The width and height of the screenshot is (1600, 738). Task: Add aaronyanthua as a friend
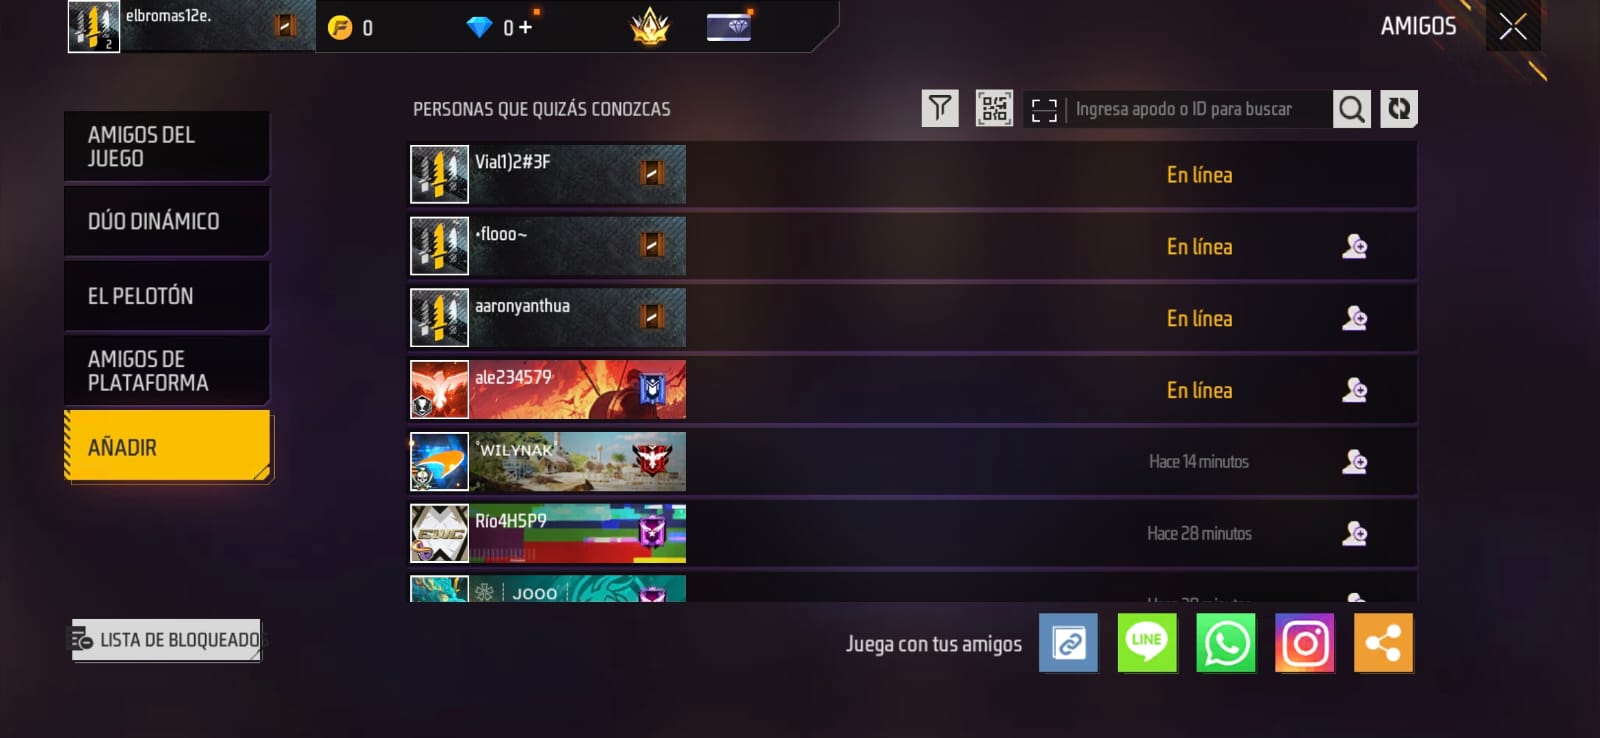(x=1354, y=318)
